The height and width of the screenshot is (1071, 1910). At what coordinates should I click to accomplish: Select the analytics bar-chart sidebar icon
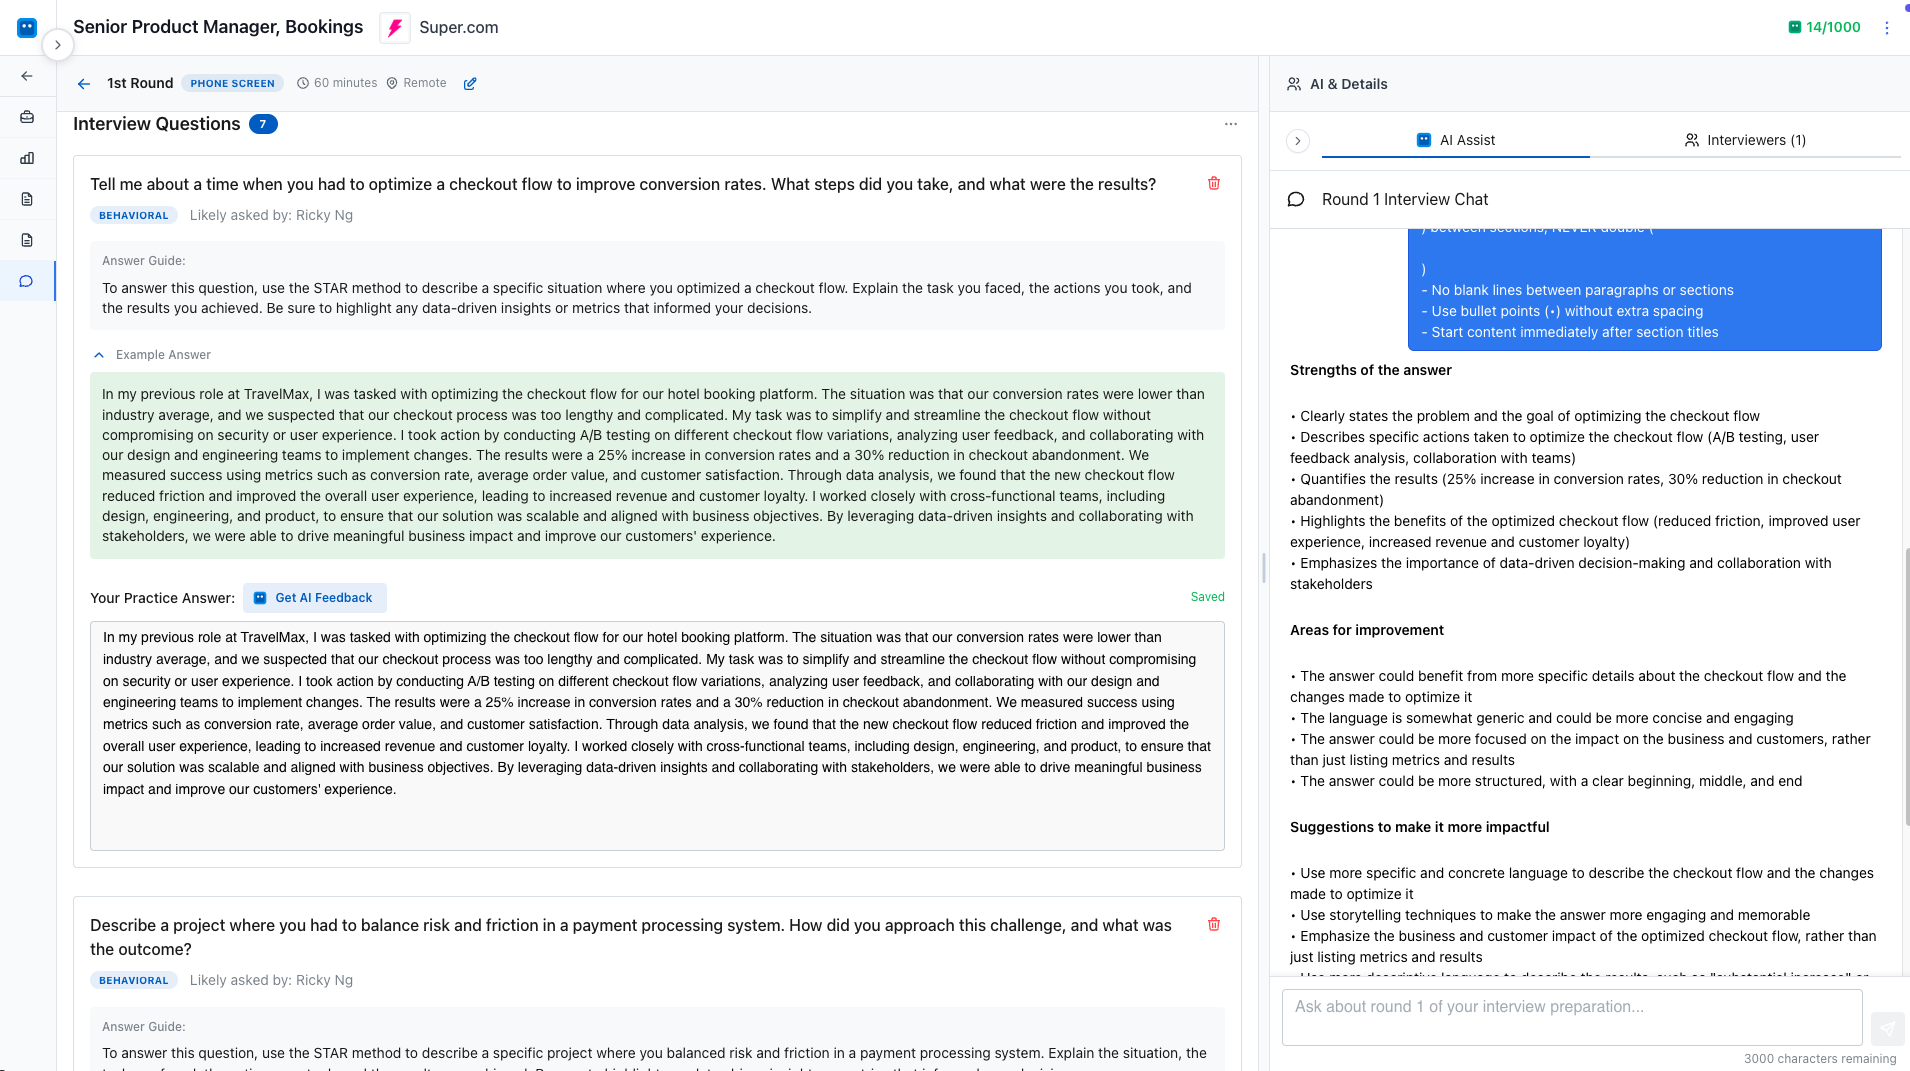27,158
